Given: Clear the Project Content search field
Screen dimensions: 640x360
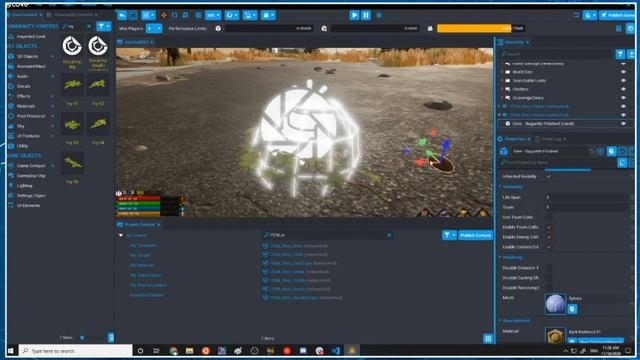Looking at the screenshot, I should [389, 235].
